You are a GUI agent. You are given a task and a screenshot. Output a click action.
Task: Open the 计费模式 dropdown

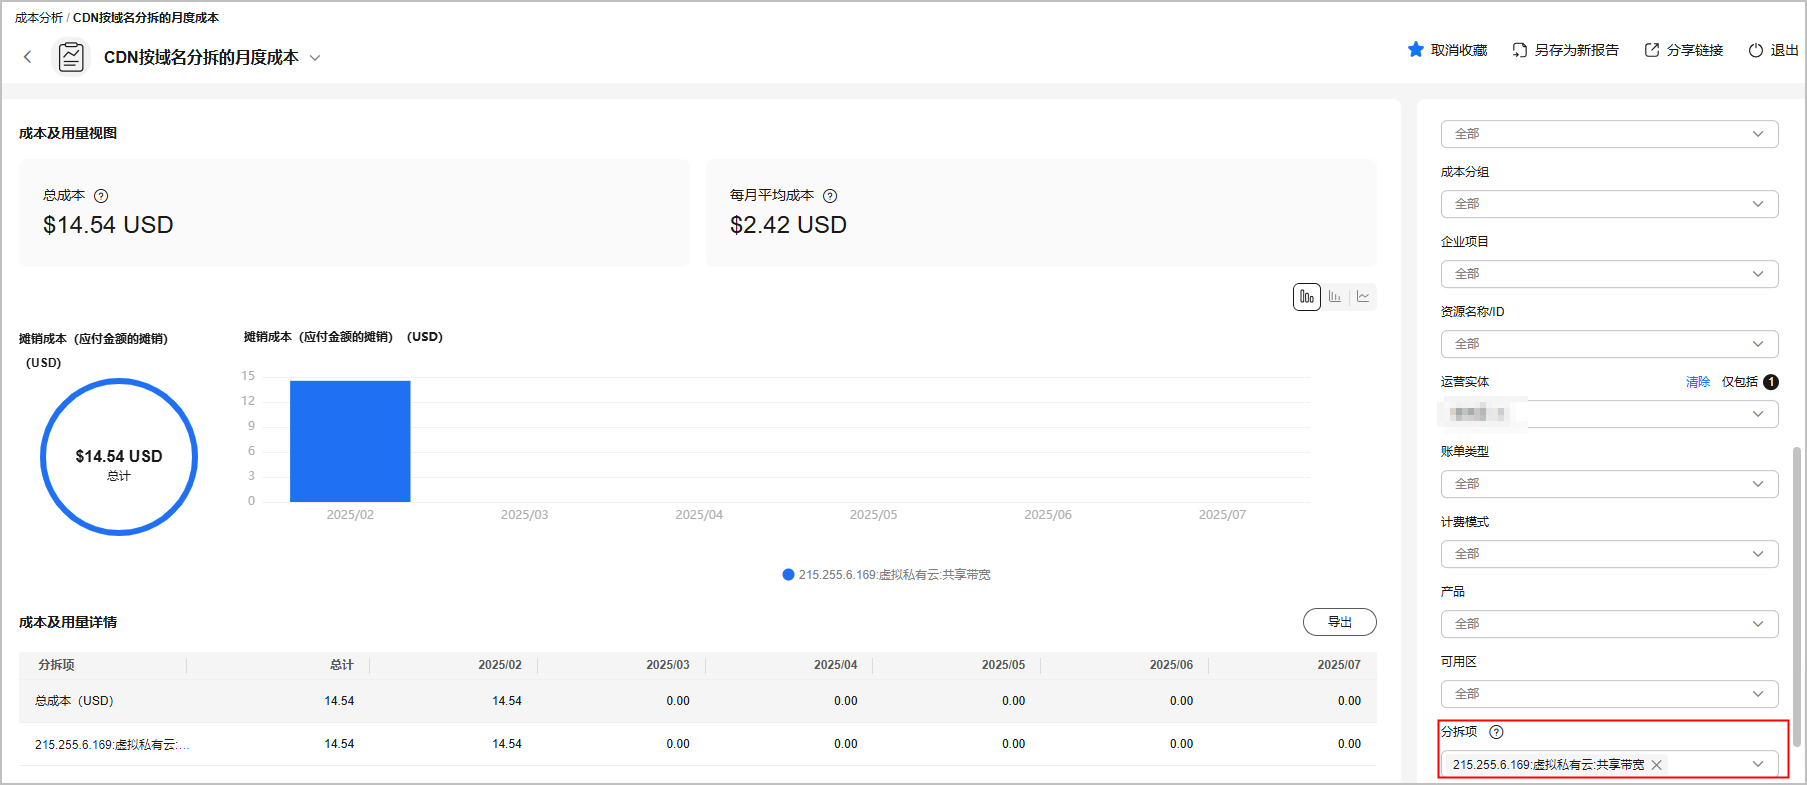pyautogui.click(x=1609, y=554)
